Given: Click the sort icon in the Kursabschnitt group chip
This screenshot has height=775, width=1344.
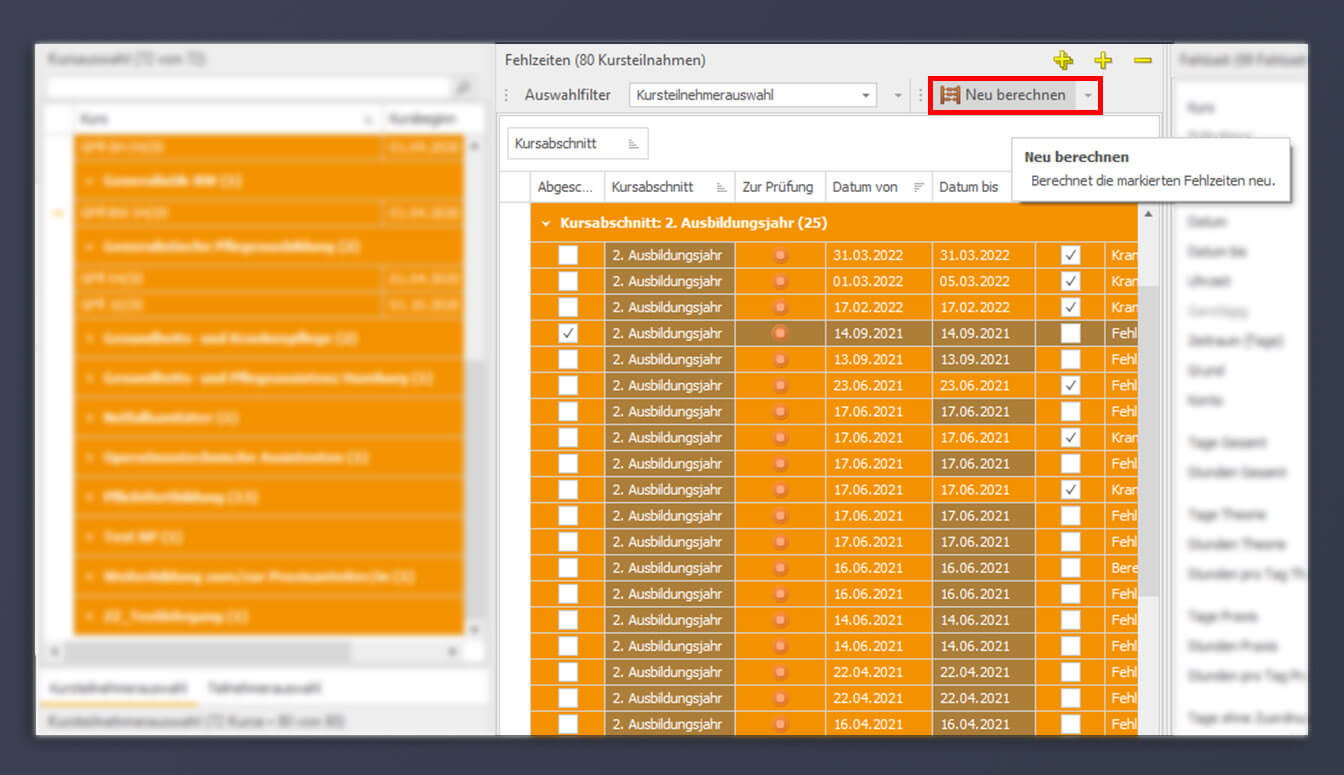Looking at the screenshot, I should click(633, 144).
